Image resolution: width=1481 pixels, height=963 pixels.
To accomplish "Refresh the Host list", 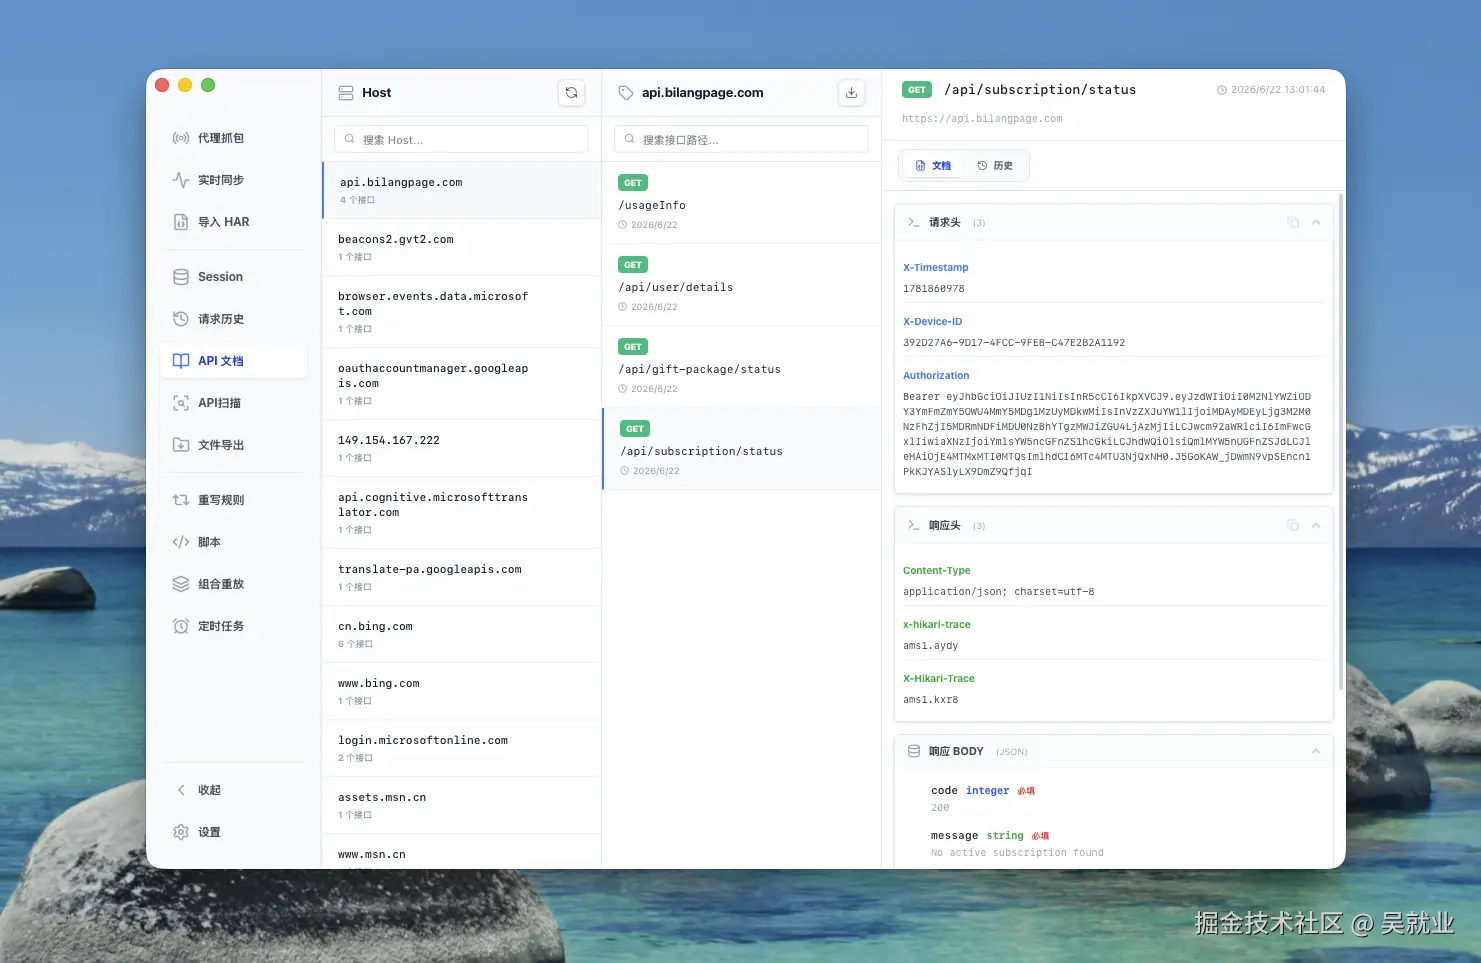I will click(571, 93).
